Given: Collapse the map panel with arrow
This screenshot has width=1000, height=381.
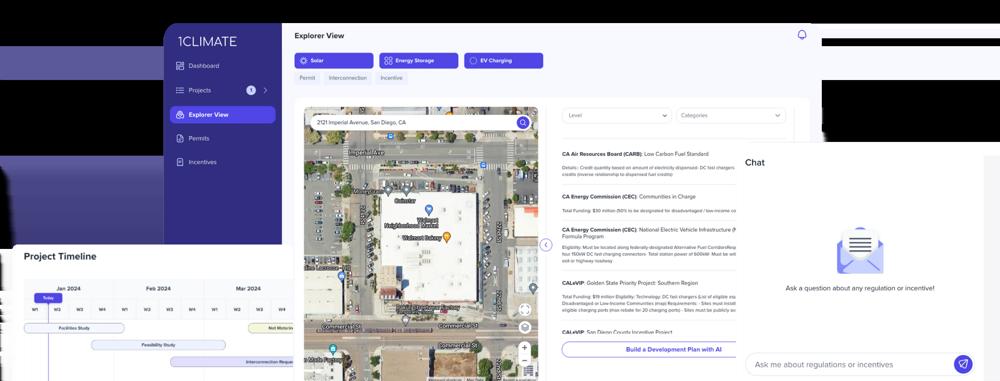Looking at the screenshot, I should point(546,244).
